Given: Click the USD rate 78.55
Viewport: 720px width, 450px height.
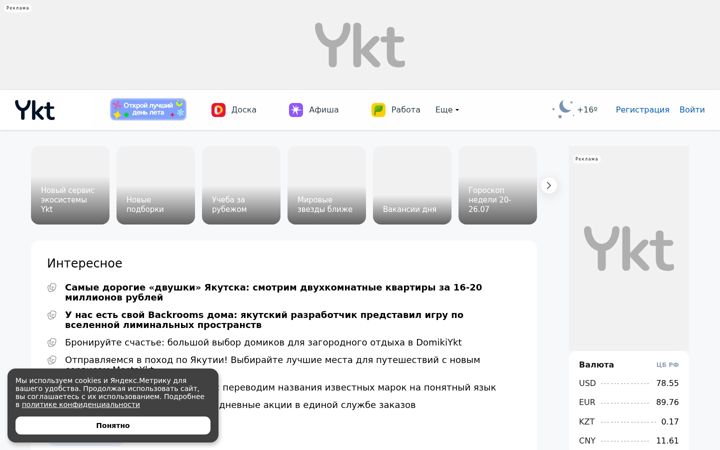Looking at the screenshot, I should pyautogui.click(x=667, y=383).
